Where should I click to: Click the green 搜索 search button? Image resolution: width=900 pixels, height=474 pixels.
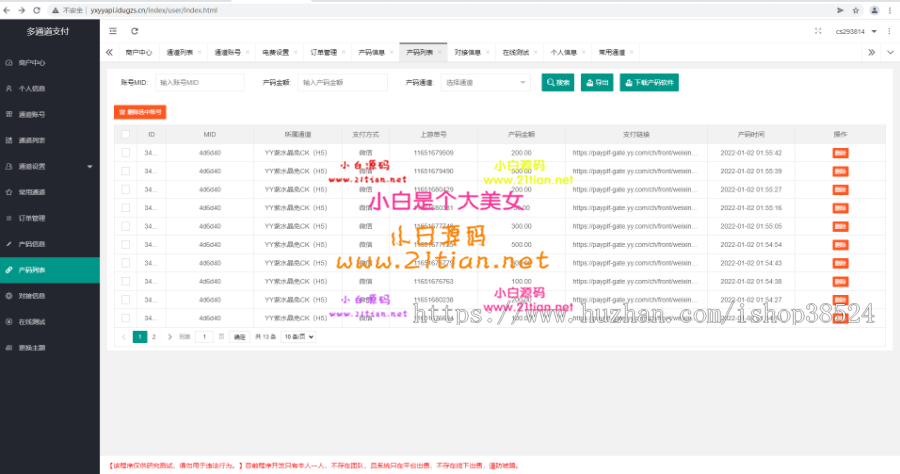pos(558,83)
